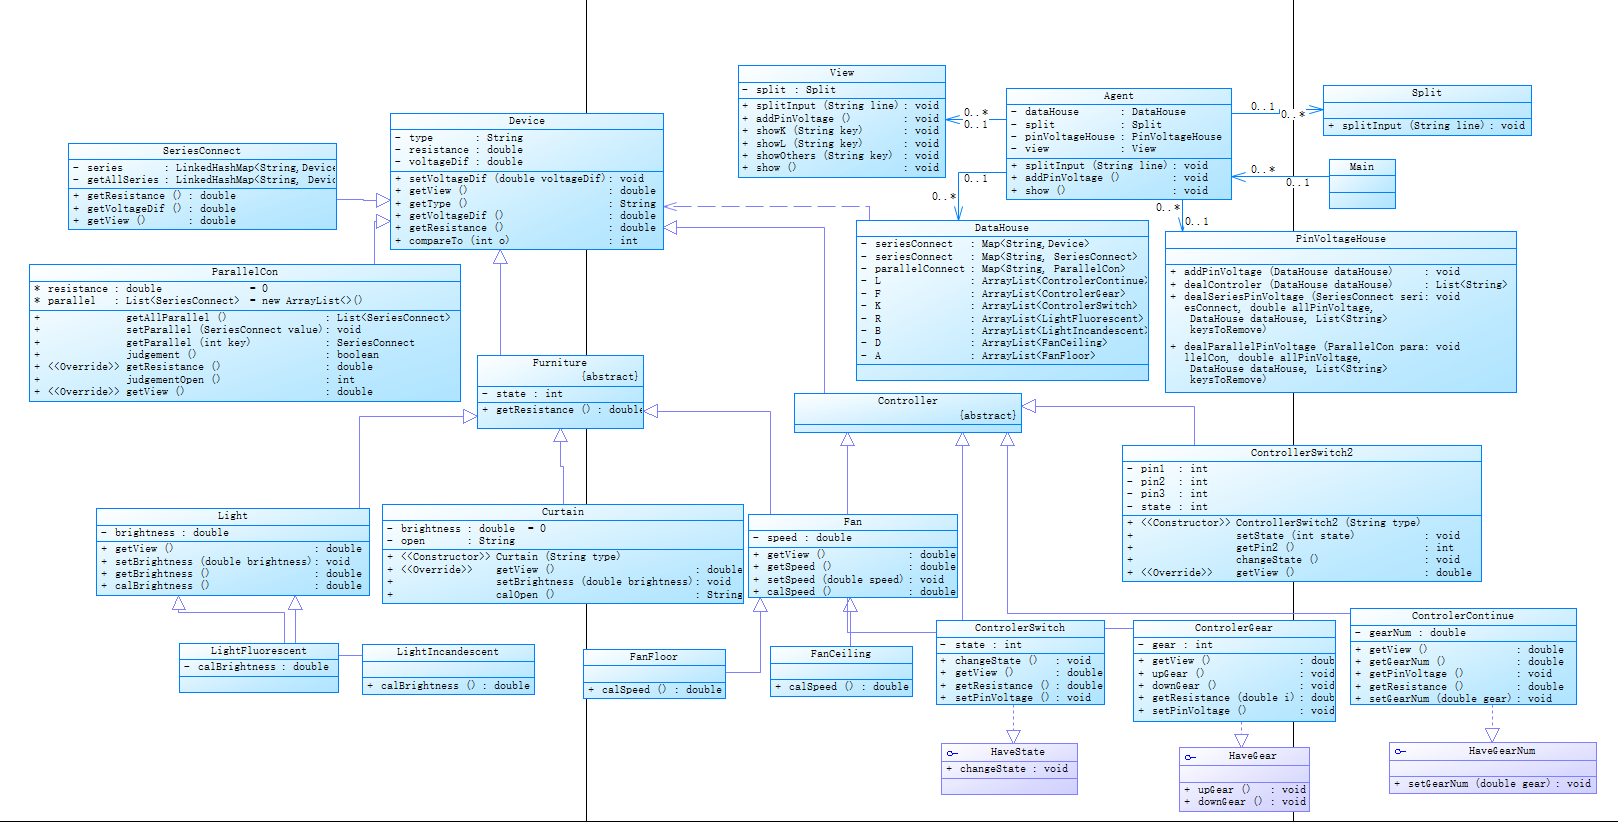Viewport: 1618px width, 822px height.
Task: Click the getAllSeries attribute in SeriesConnect
Action: pyautogui.click(x=204, y=180)
